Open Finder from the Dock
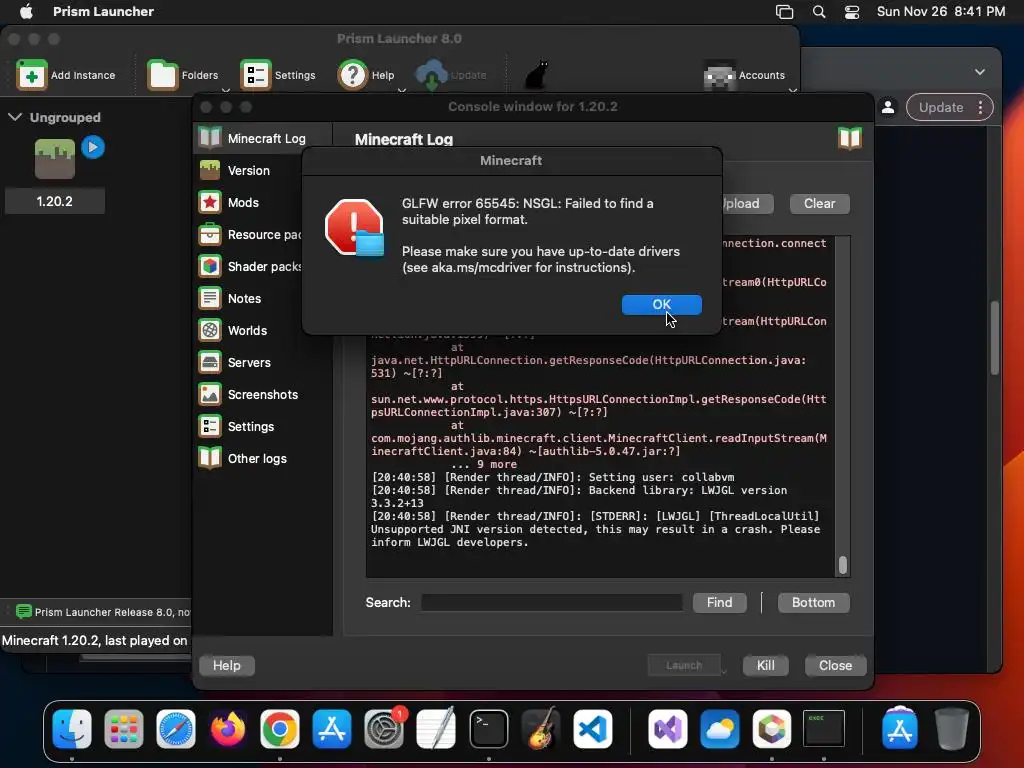This screenshot has width=1024, height=768. click(x=72, y=729)
